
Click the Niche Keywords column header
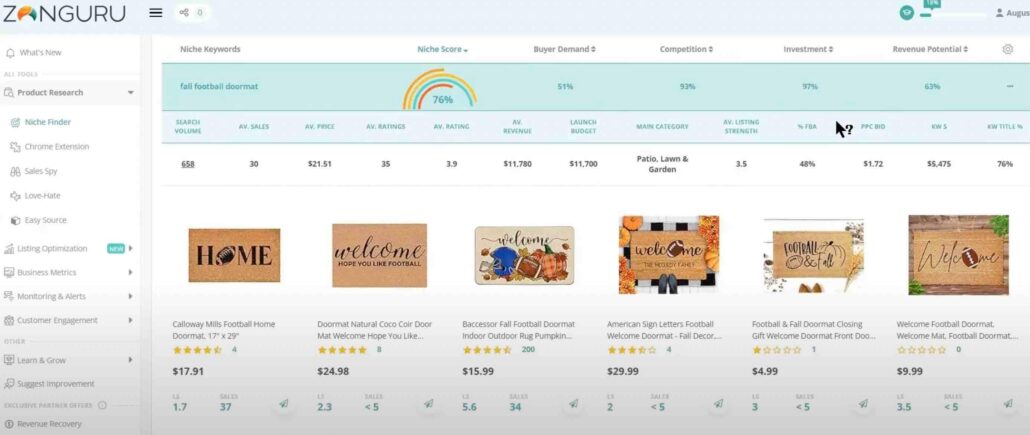(x=210, y=49)
